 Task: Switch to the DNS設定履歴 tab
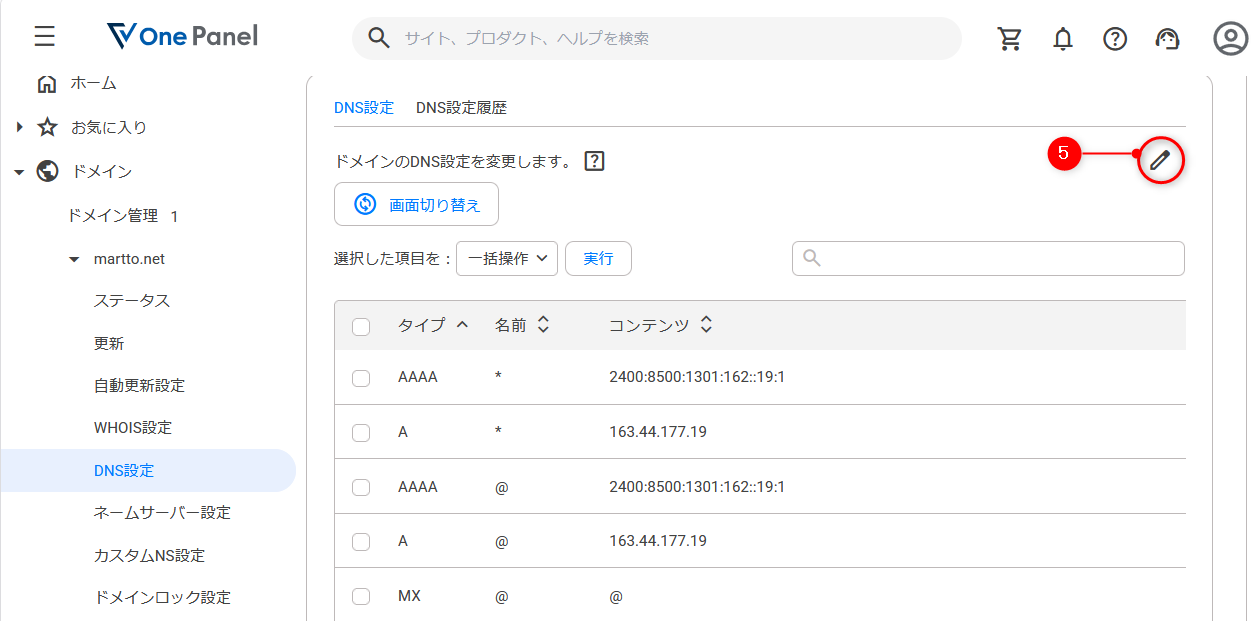461,108
